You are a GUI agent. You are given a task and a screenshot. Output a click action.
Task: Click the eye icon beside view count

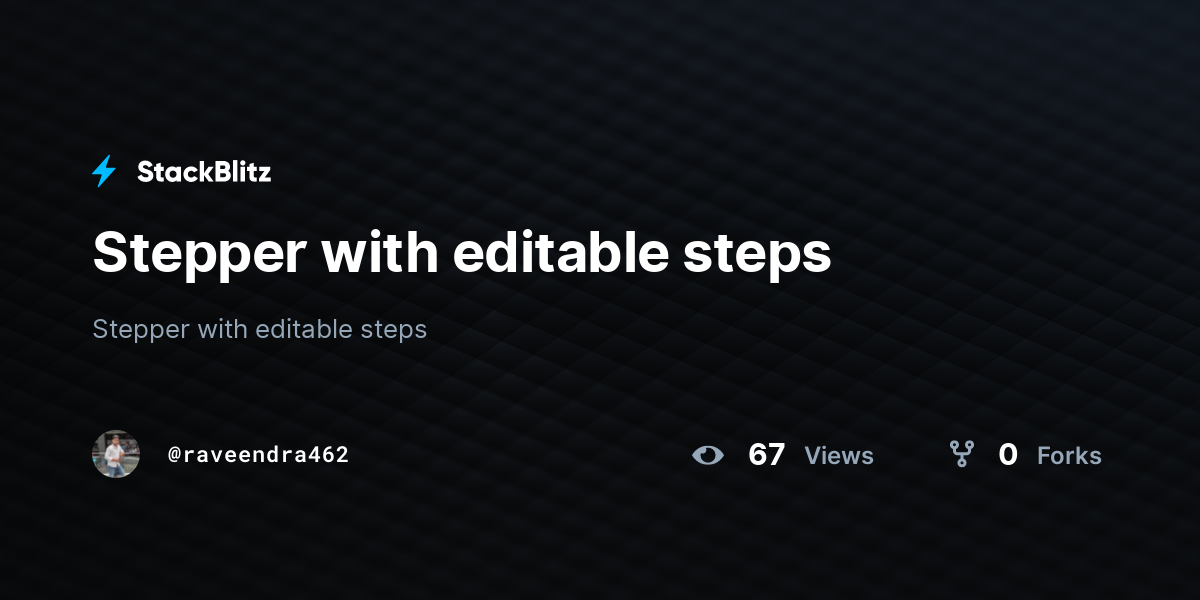point(708,456)
